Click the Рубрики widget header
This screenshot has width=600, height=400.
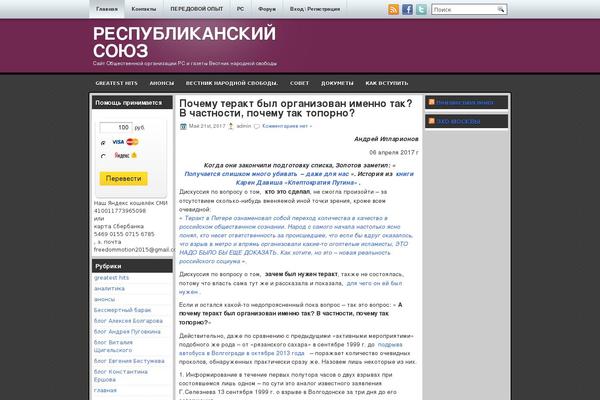tap(132, 266)
